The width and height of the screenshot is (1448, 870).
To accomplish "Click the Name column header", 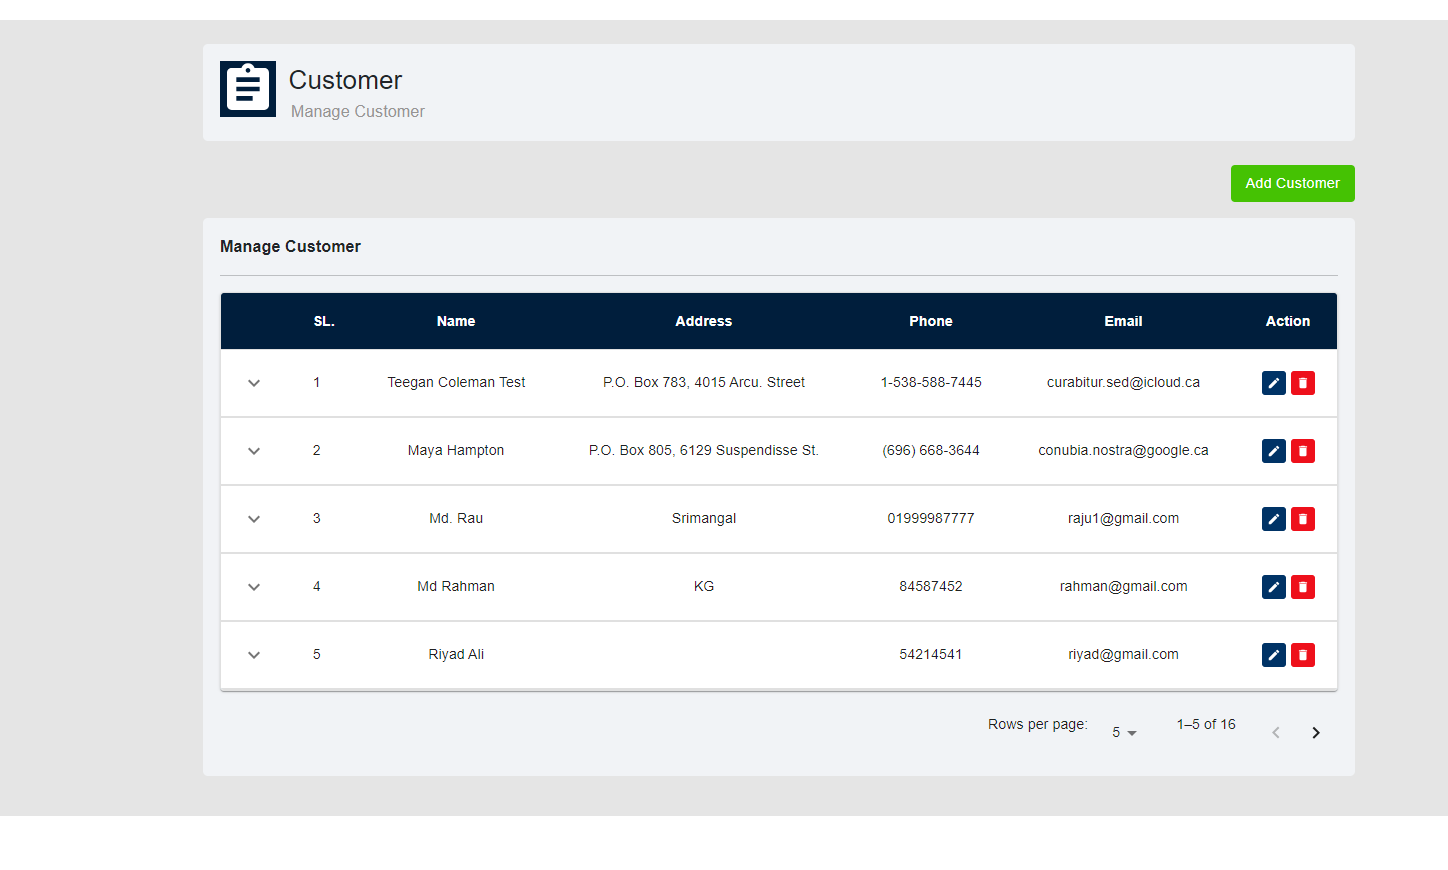I will 456,321.
